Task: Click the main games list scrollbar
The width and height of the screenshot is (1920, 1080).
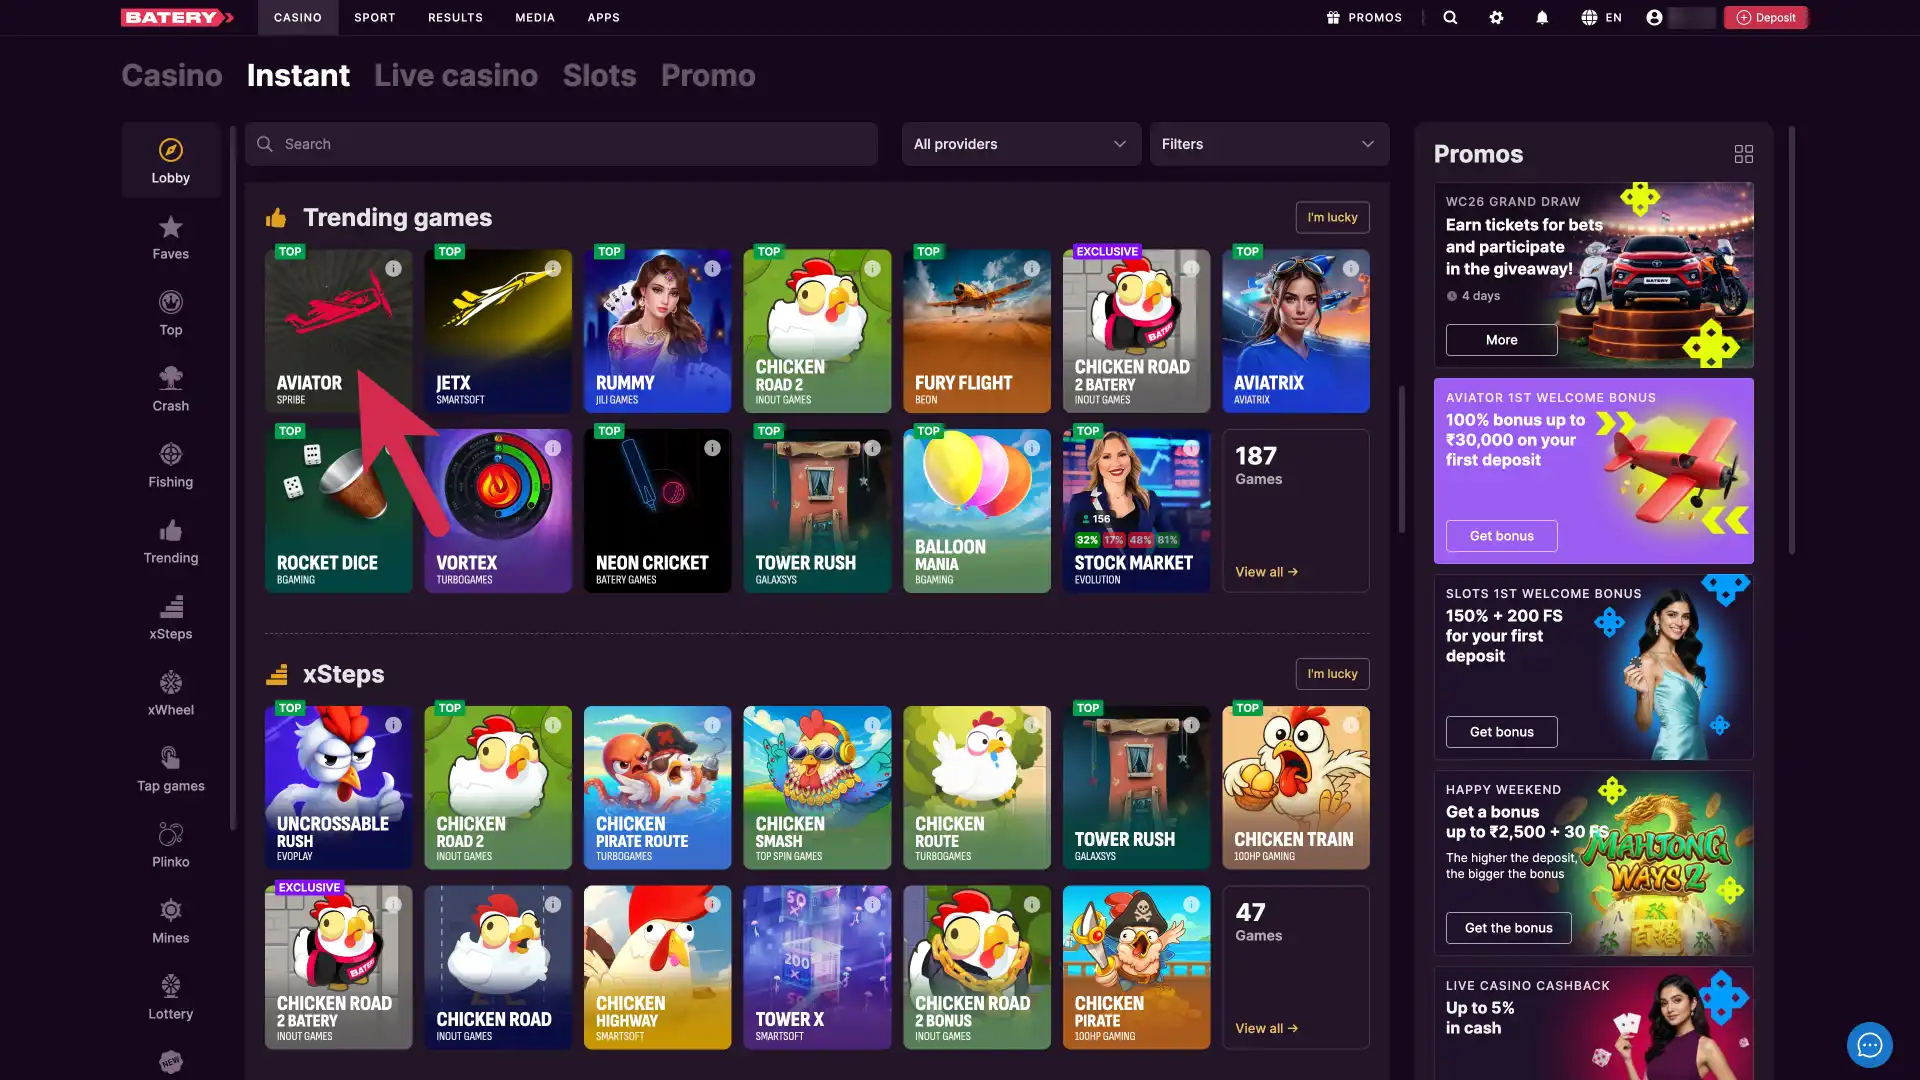Action: click(x=1401, y=459)
